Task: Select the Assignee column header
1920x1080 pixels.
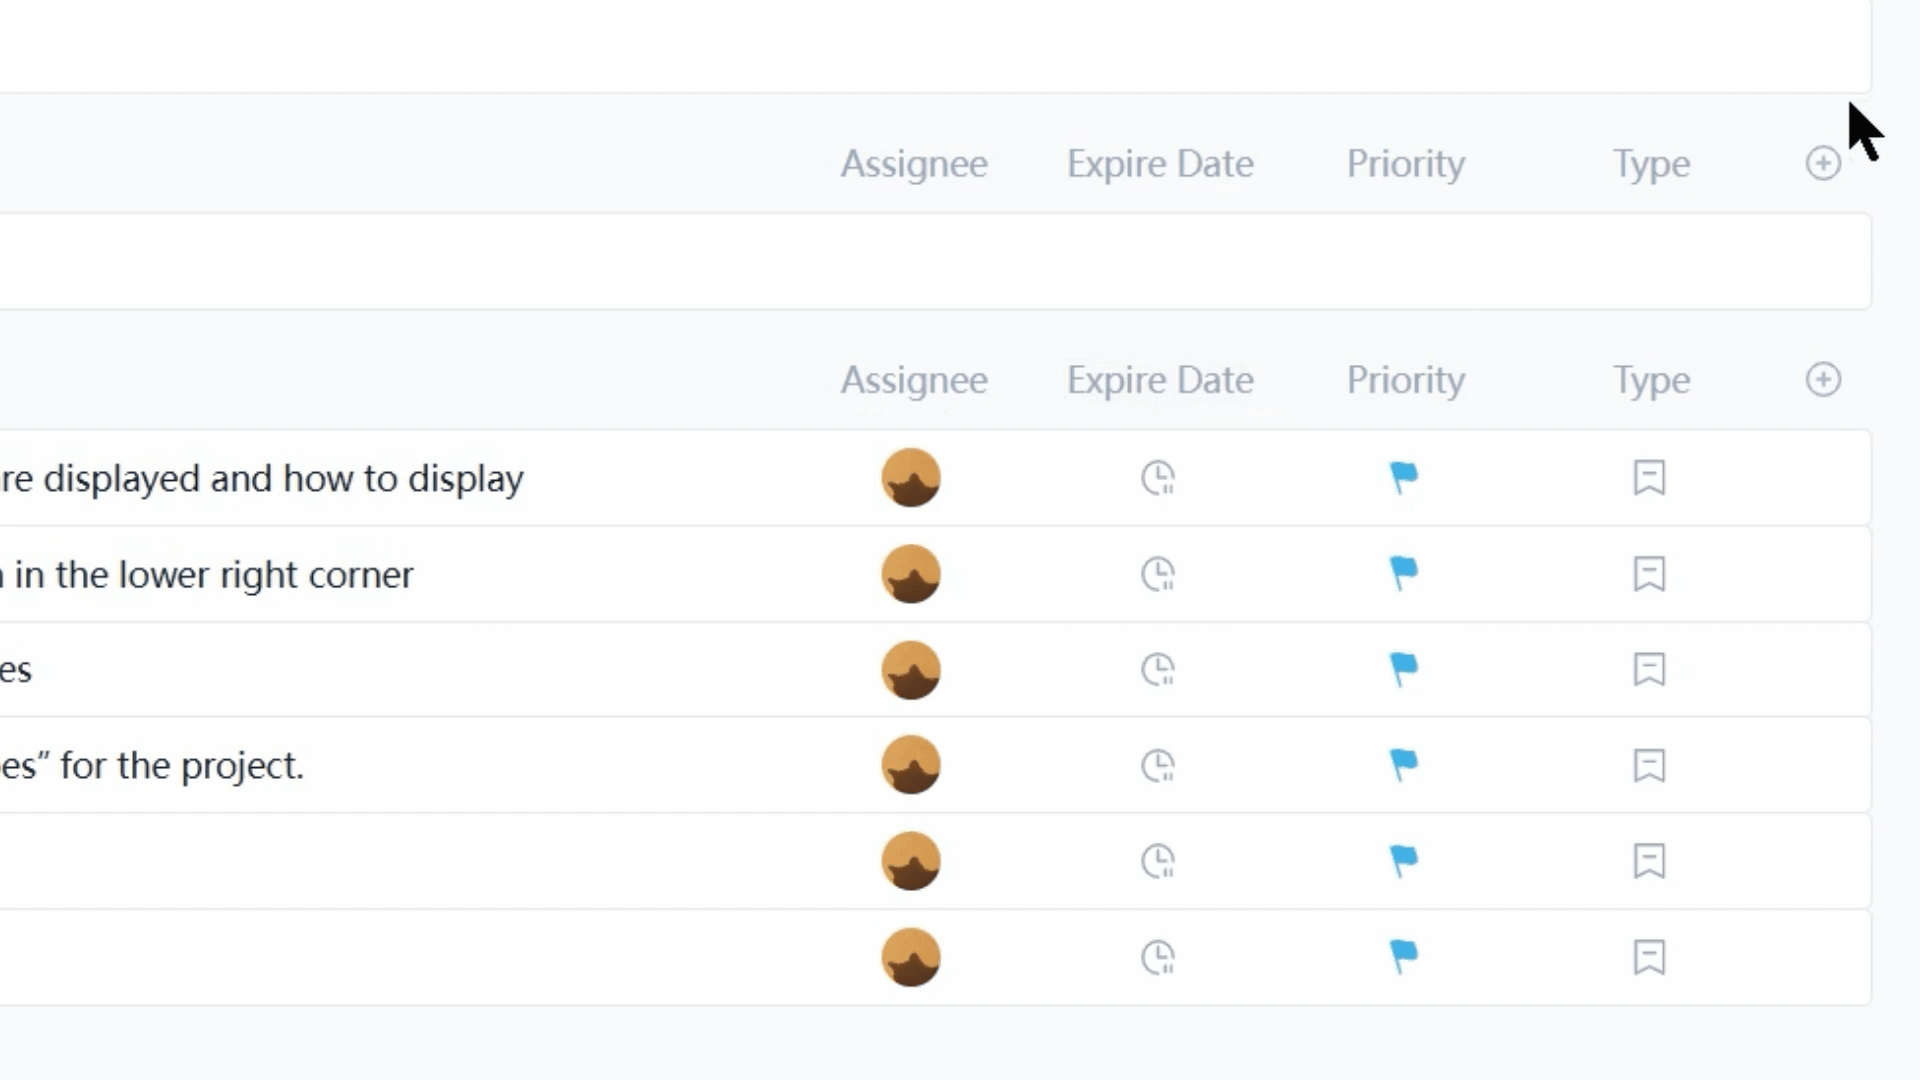Action: (913, 380)
